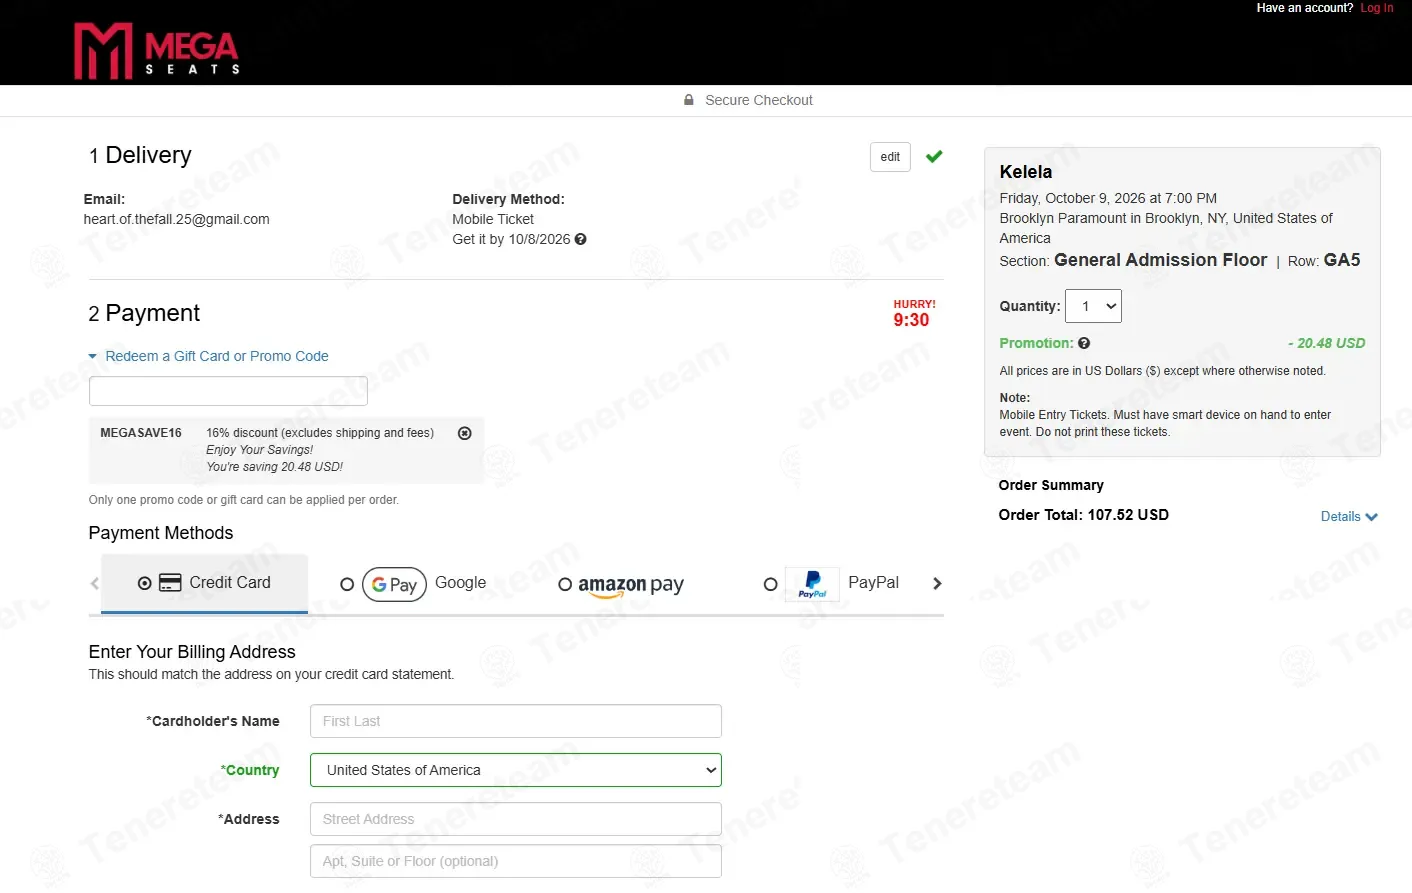
Task: Click the Mobile Ticket delivery method text
Action: pos(493,219)
